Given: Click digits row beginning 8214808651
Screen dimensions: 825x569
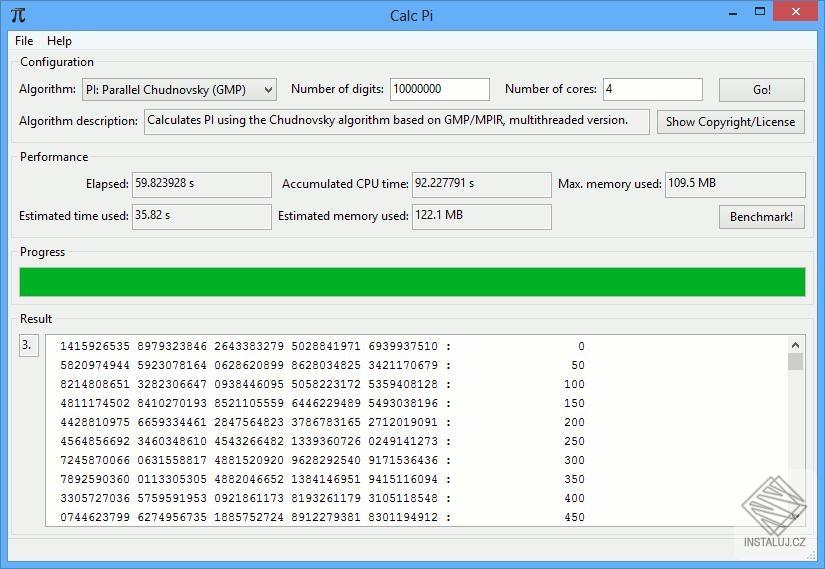Looking at the screenshot, I should pos(322,384).
